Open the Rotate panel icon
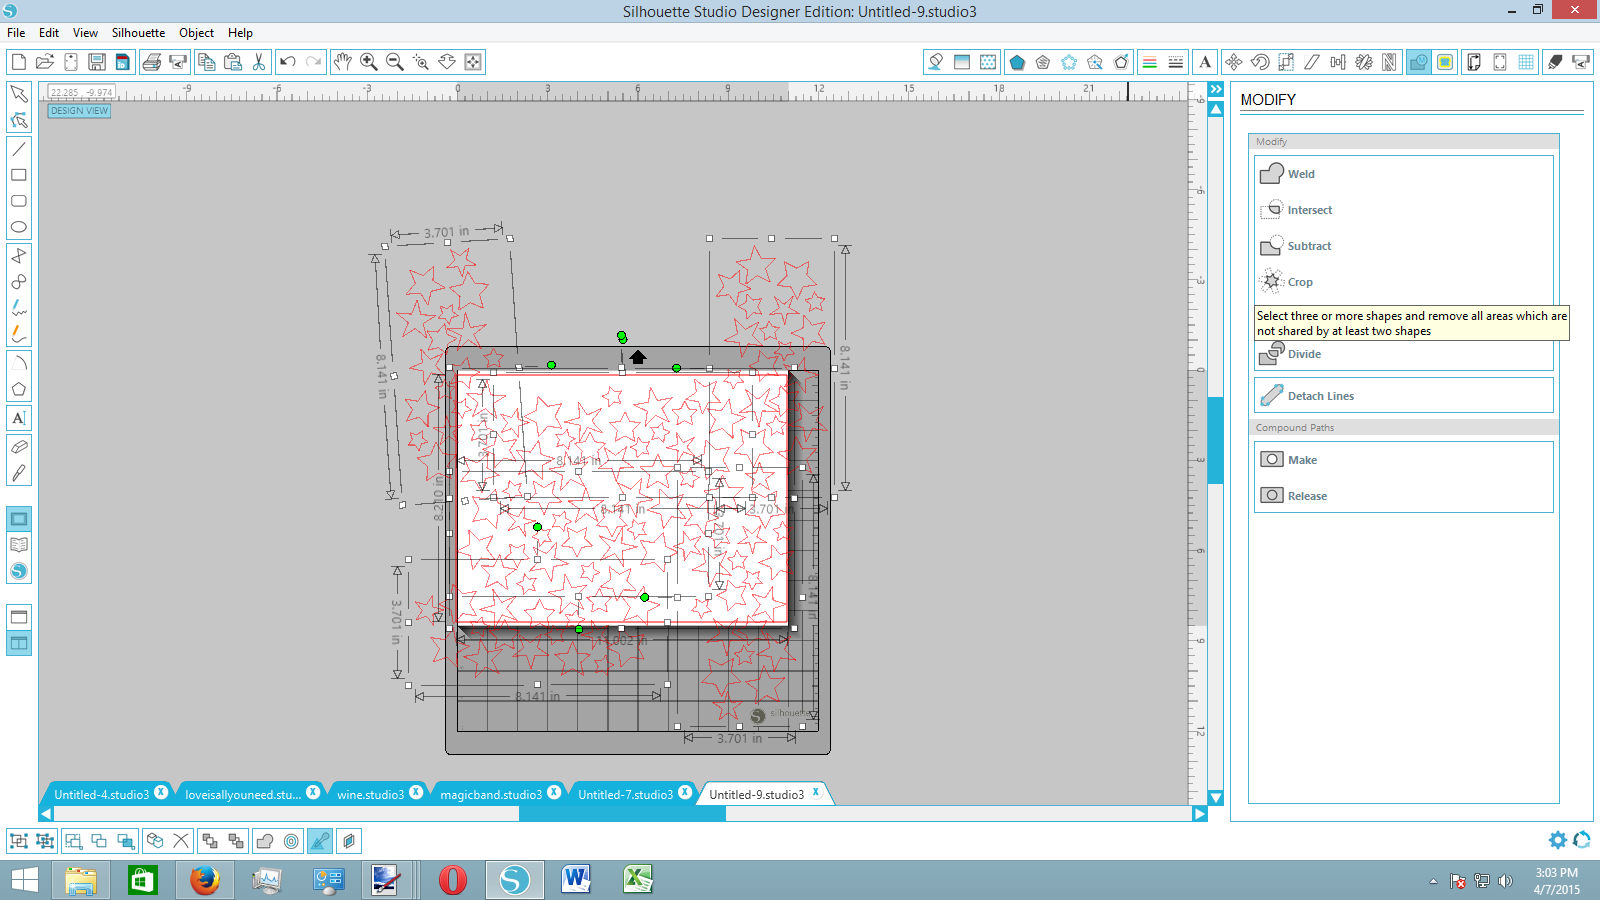 click(1260, 62)
